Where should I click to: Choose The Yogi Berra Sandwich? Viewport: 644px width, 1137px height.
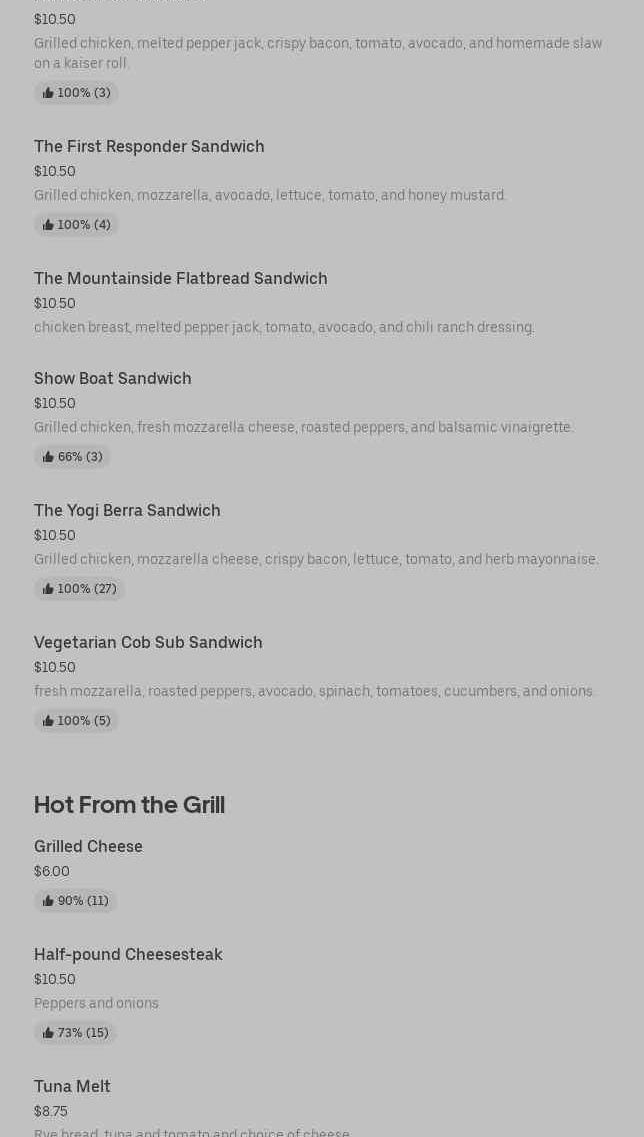click(x=127, y=511)
